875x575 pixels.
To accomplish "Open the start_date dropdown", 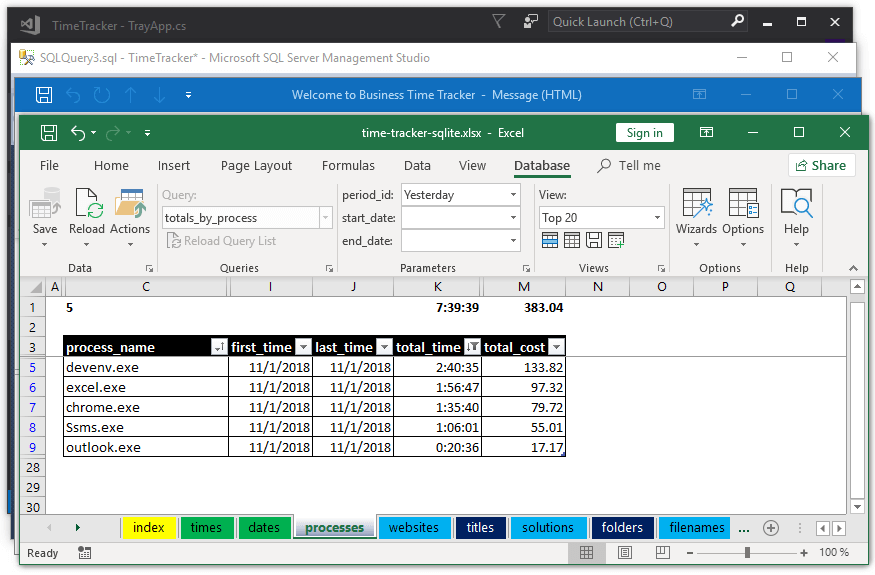I will coord(513,218).
